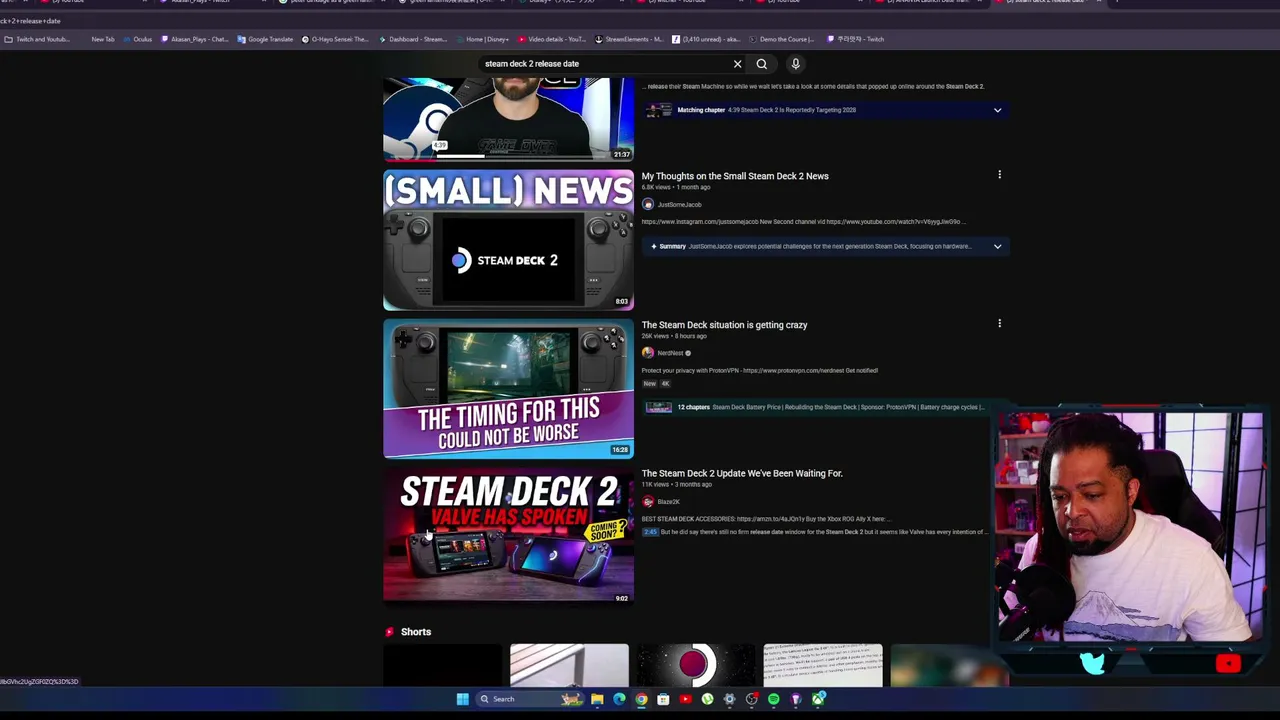
Task: Open File Explorer from the taskbar
Action: (597, 699)
